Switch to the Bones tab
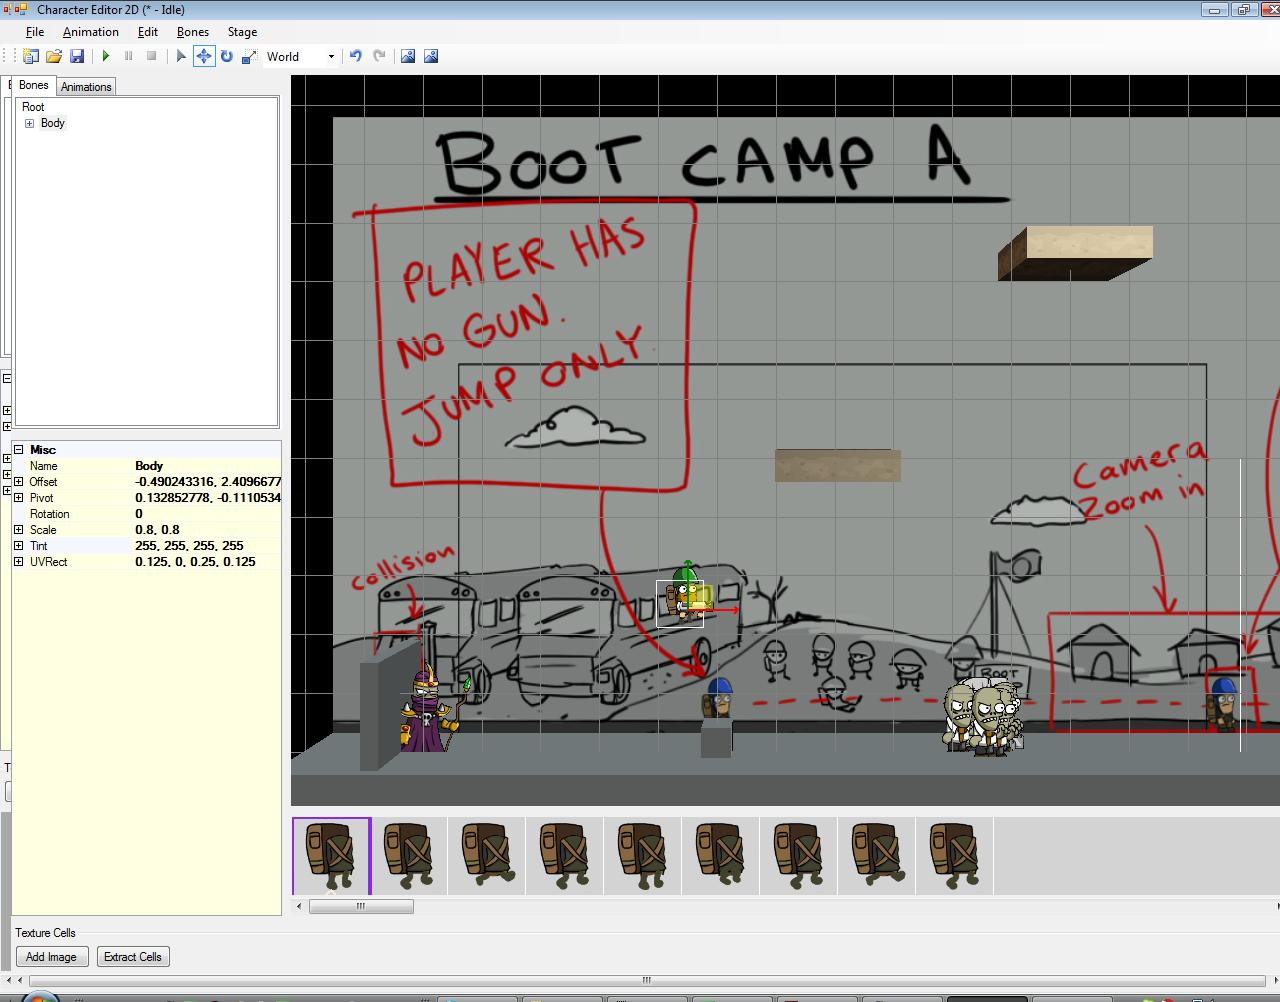Screen dimensions: 1280x1002 [x=33, y=85]
